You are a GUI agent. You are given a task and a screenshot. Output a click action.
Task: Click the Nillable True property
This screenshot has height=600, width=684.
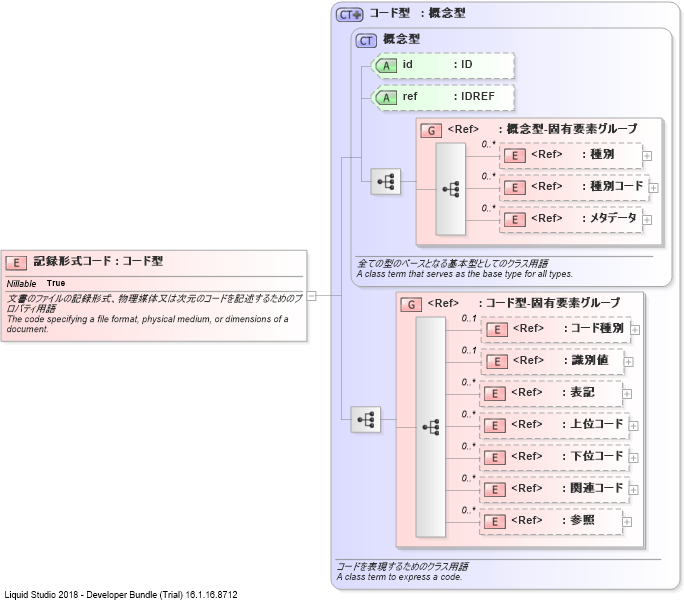[36, 283]
